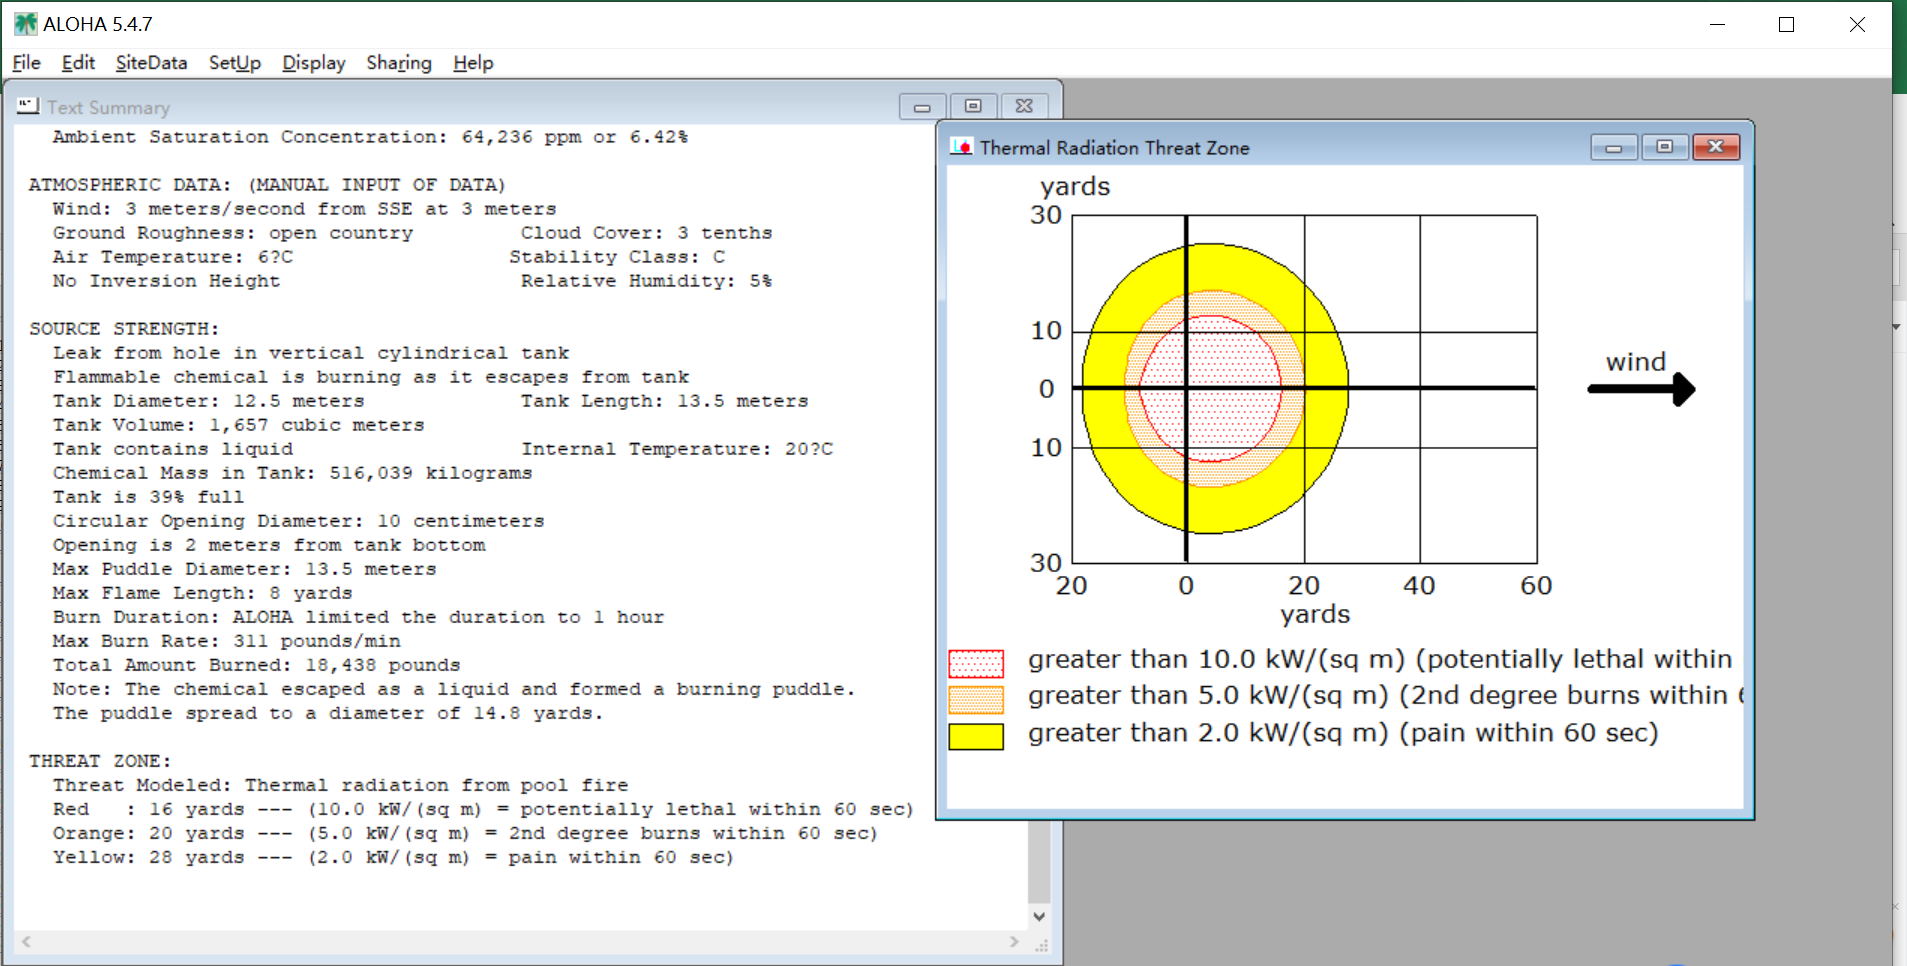Screen dimensions: 1907x966
Task: Click the "wind" label on the chart
Action: tap(1636, 362)
